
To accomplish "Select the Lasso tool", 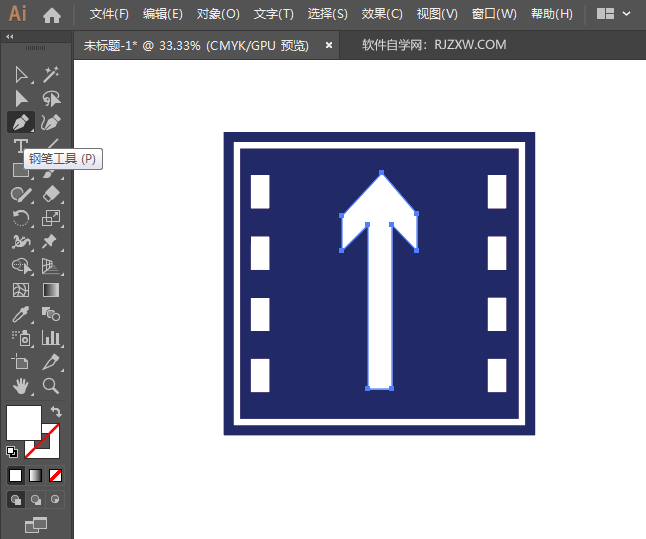I will (x=51, y=99).
